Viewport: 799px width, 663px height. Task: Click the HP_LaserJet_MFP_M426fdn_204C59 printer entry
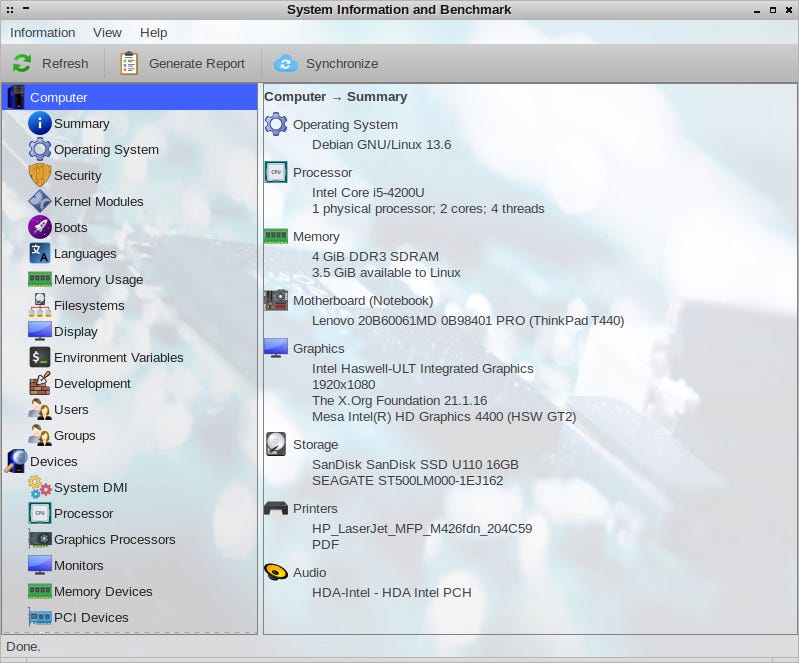[422, 528]
